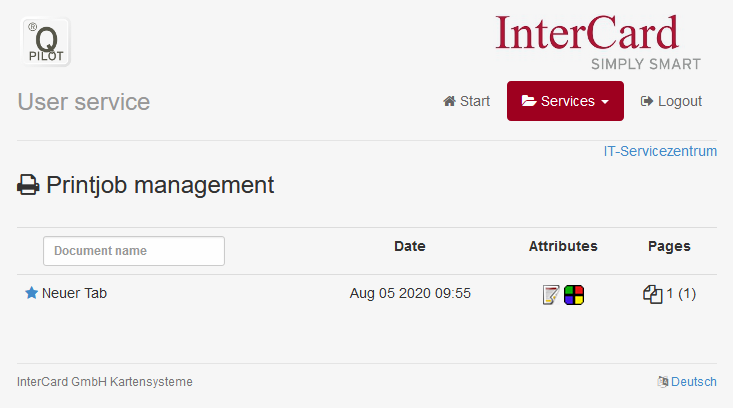
Task: Click the printer icon by Printjob management
Action: coord(28,185)
